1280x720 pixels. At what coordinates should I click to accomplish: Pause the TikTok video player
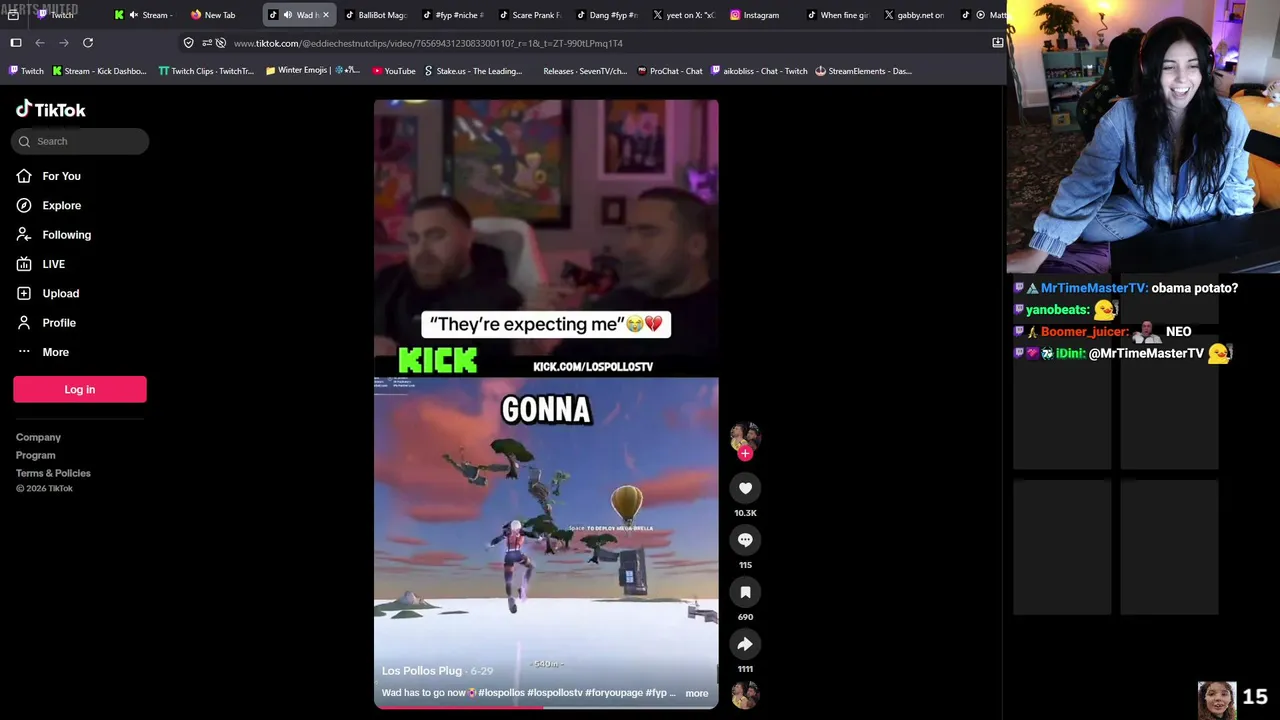click(546, 404)
